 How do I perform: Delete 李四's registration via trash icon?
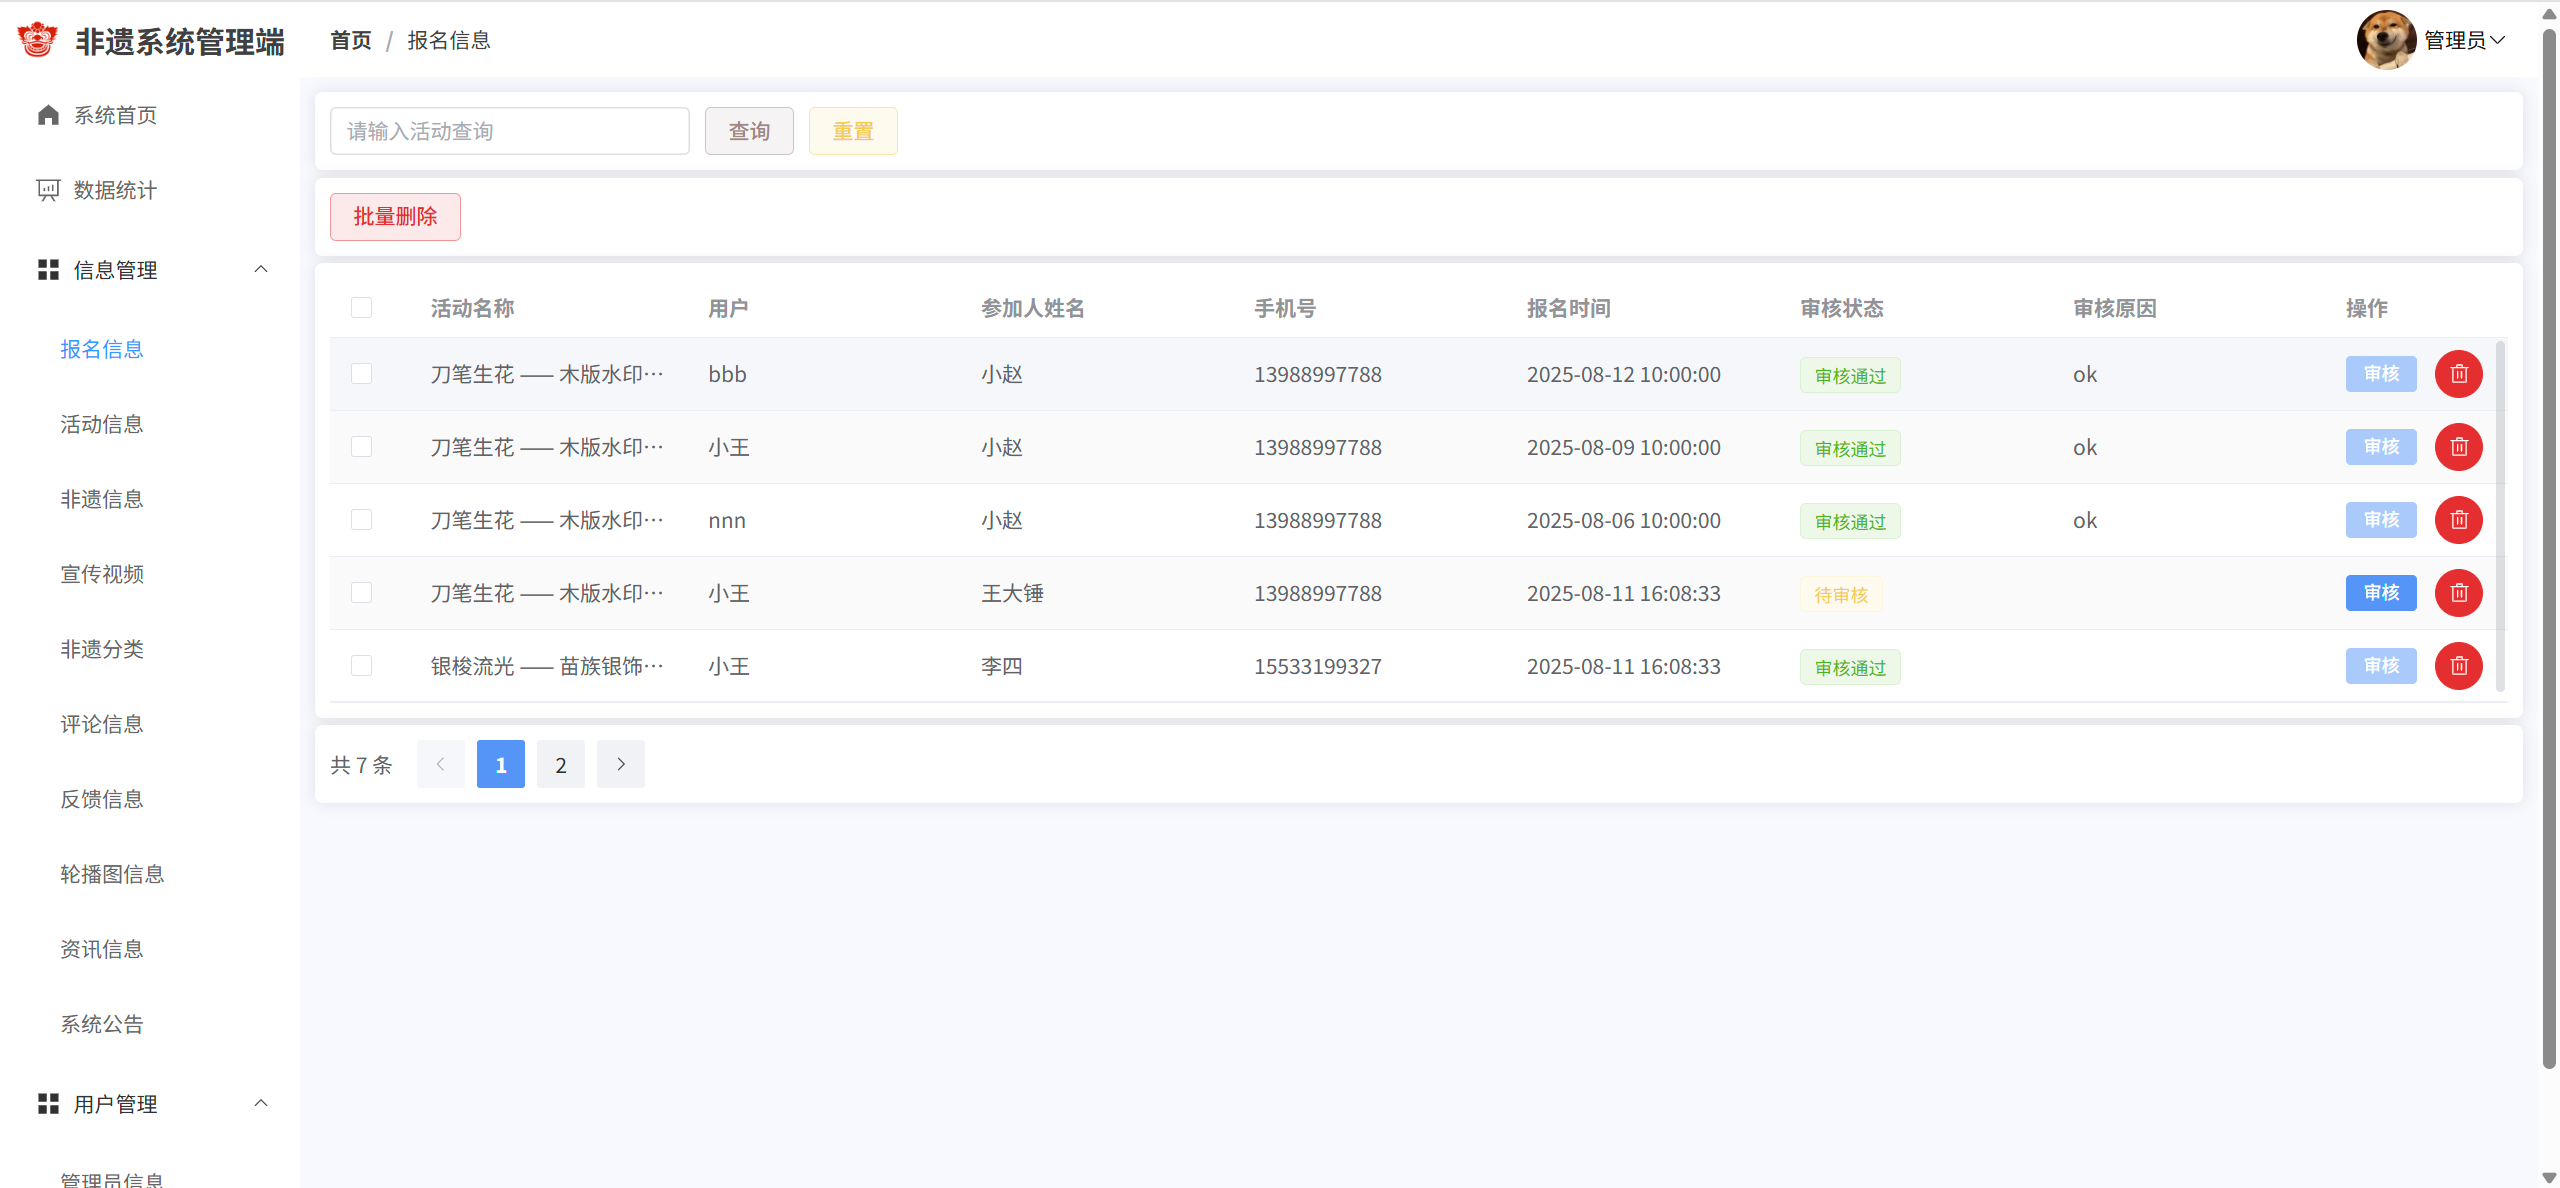click(2458, 666)
